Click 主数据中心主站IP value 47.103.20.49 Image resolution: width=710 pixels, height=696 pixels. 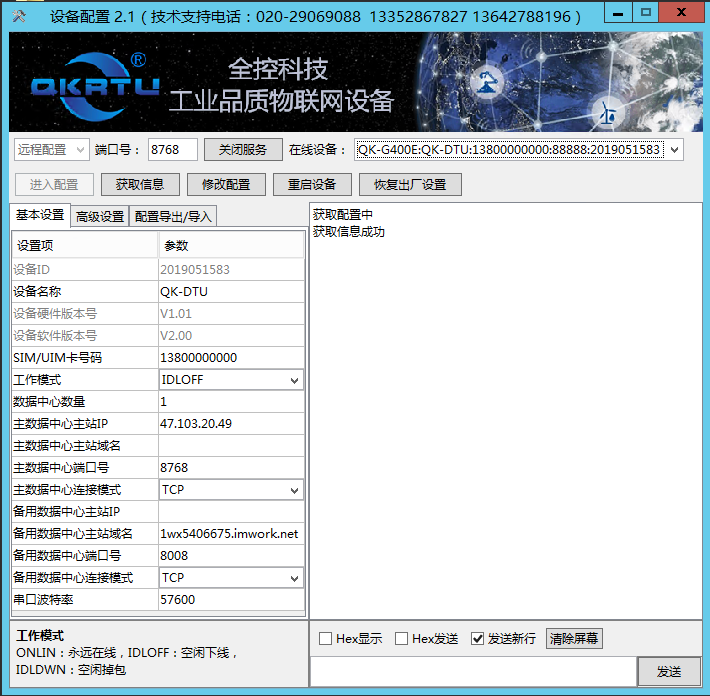[231, 424]
